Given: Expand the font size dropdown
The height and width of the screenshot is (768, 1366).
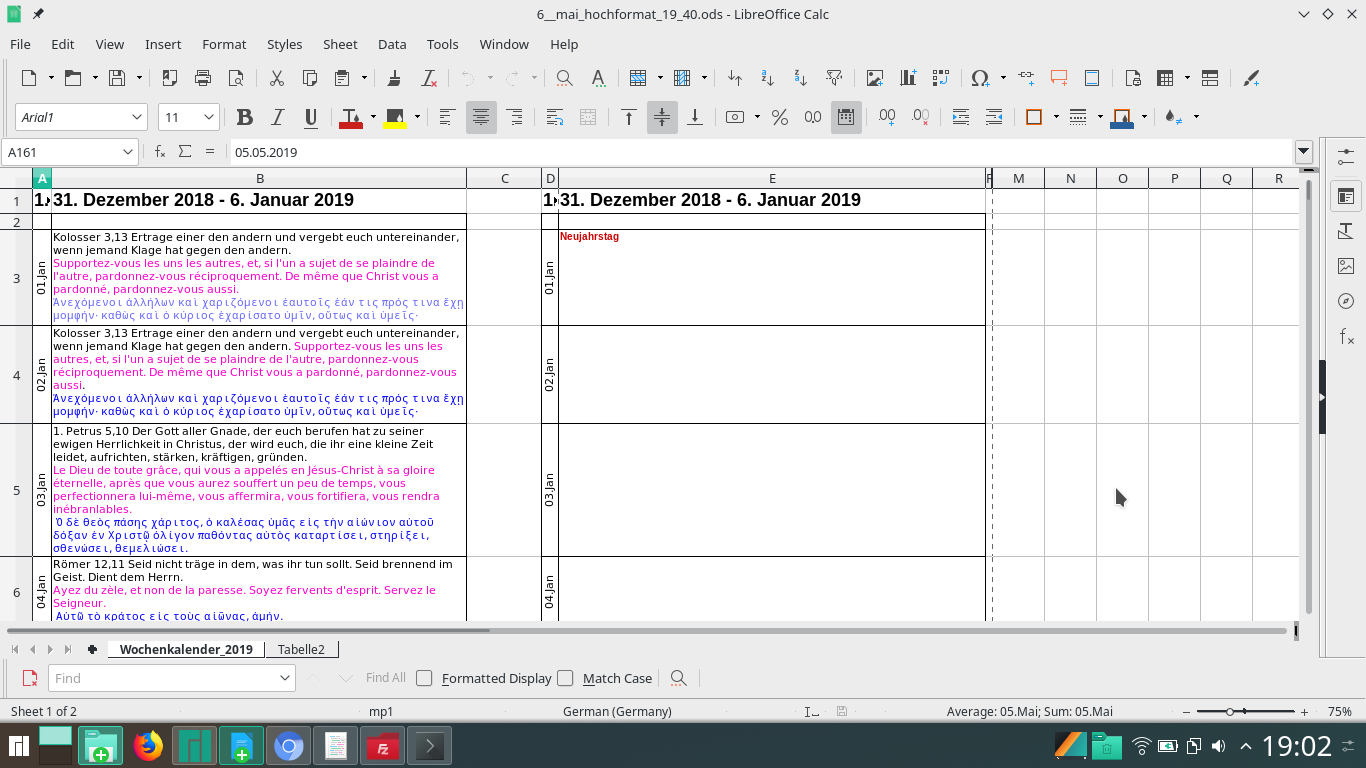Looking at the screenshot, I should [209, 117].
